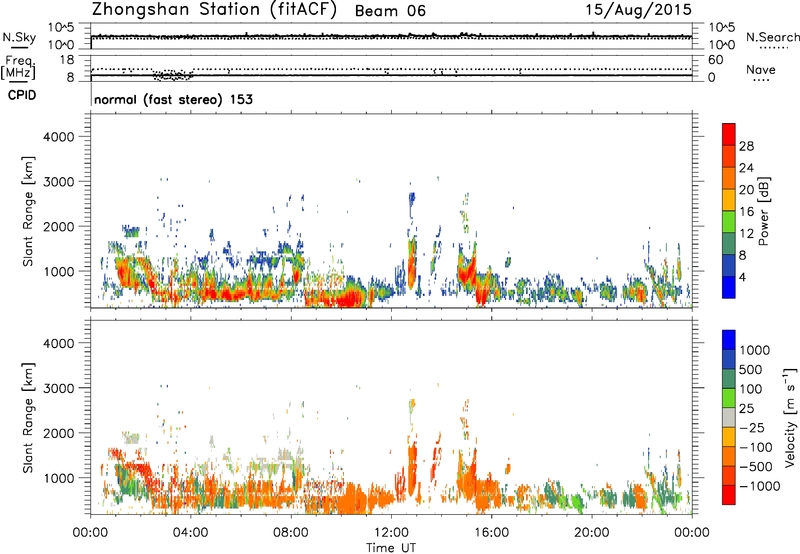Click the '-1000' Velocity colorbar tick

(x=760, y=486)
